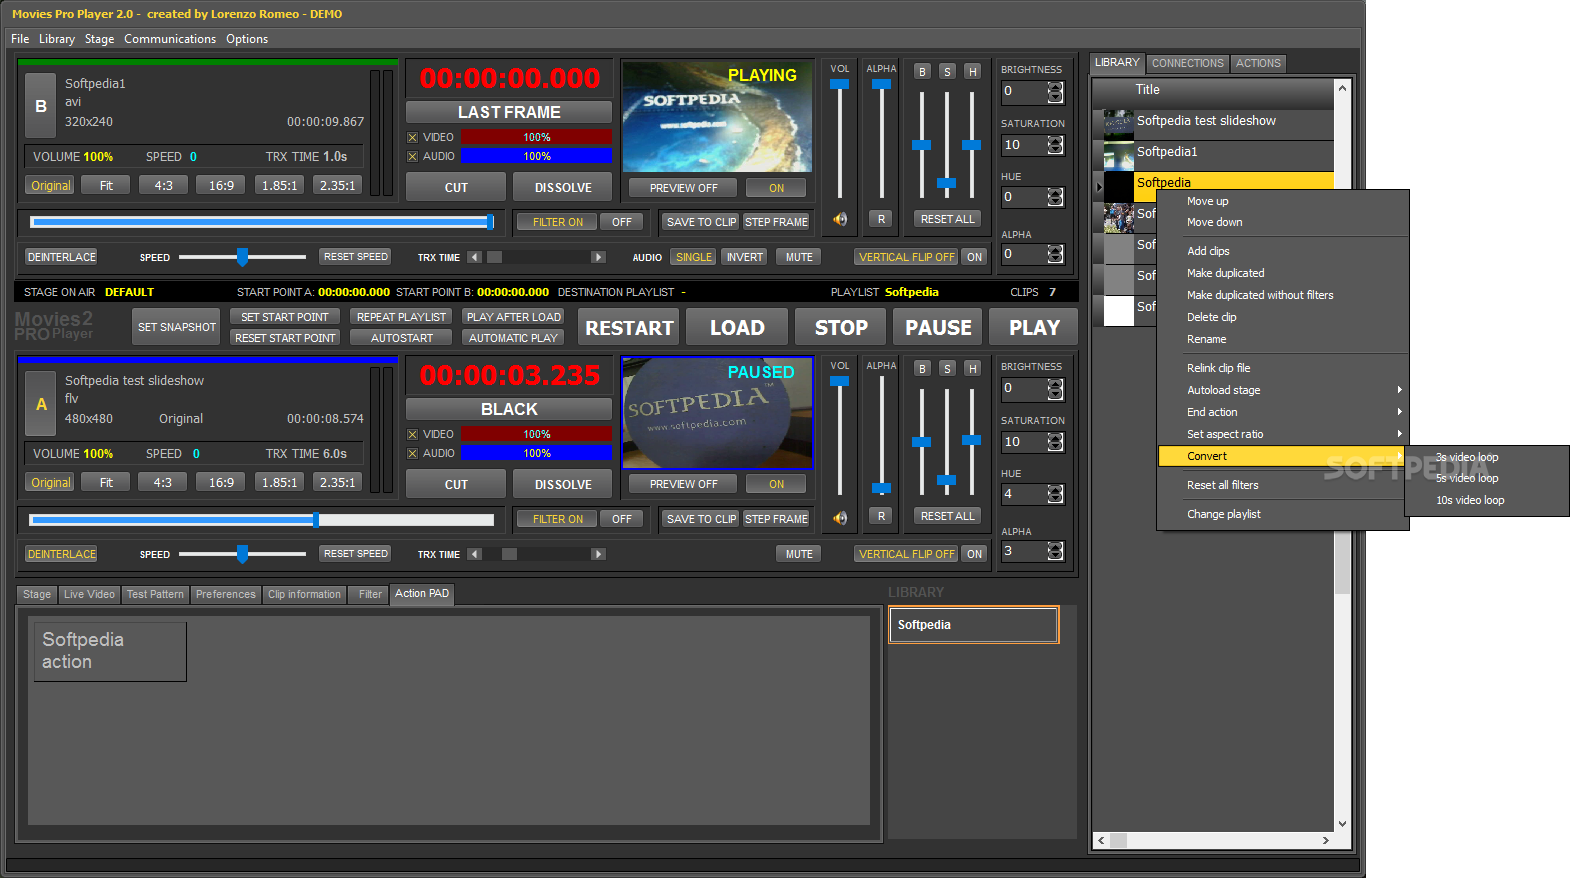
Task: Click player A SATURATION value field
Action: [x=1024, y=442]
